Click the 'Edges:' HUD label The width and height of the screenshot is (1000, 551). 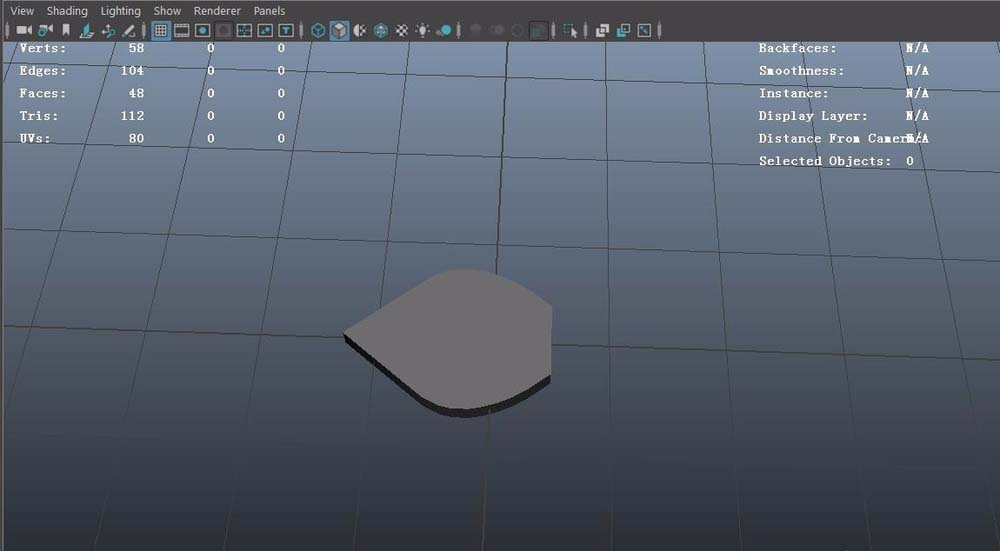(x=43, y=71)
